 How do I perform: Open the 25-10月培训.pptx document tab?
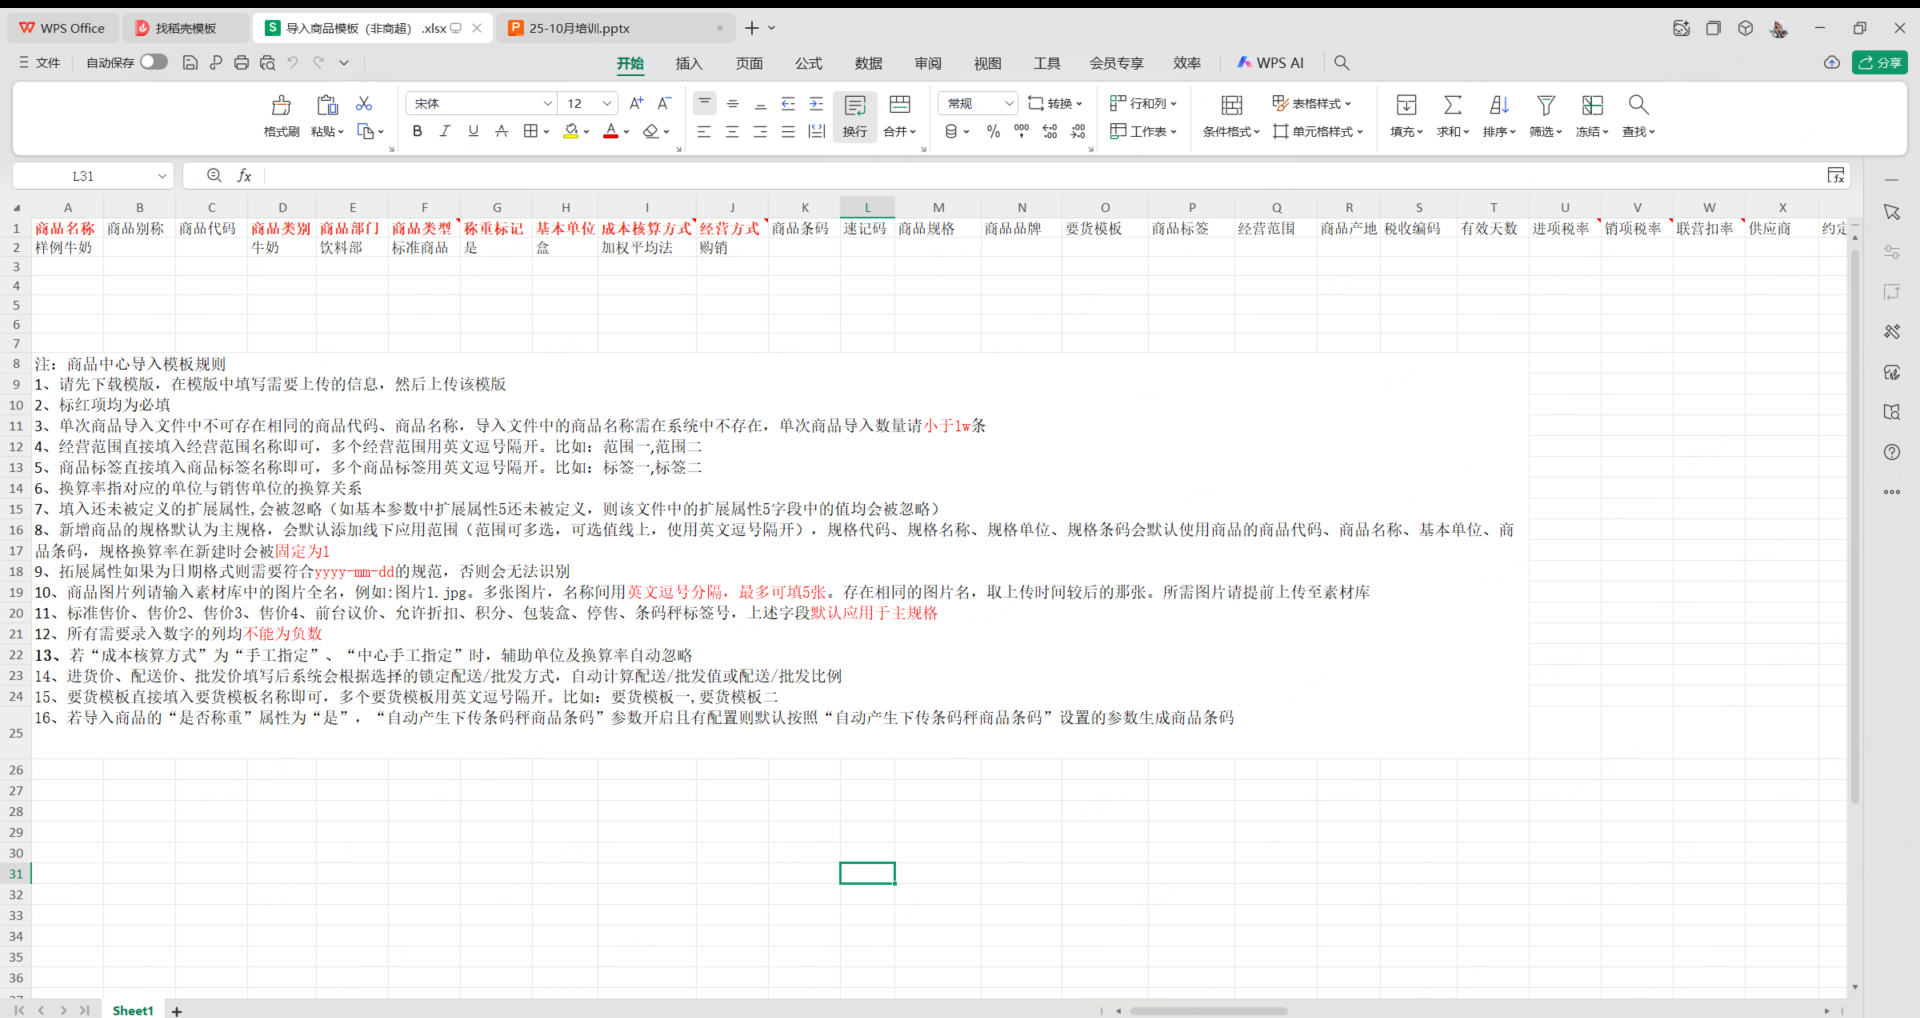[615, 28]
